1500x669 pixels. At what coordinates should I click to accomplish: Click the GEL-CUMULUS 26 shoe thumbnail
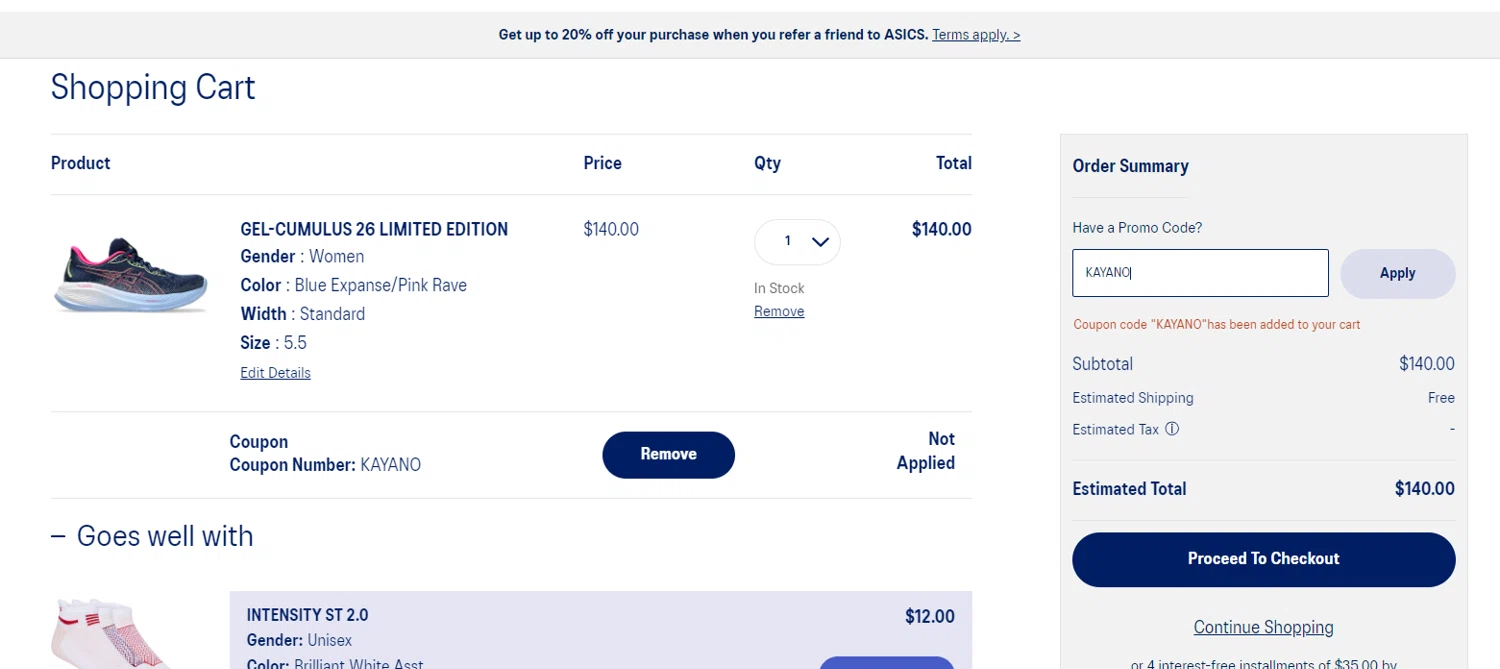130,275
